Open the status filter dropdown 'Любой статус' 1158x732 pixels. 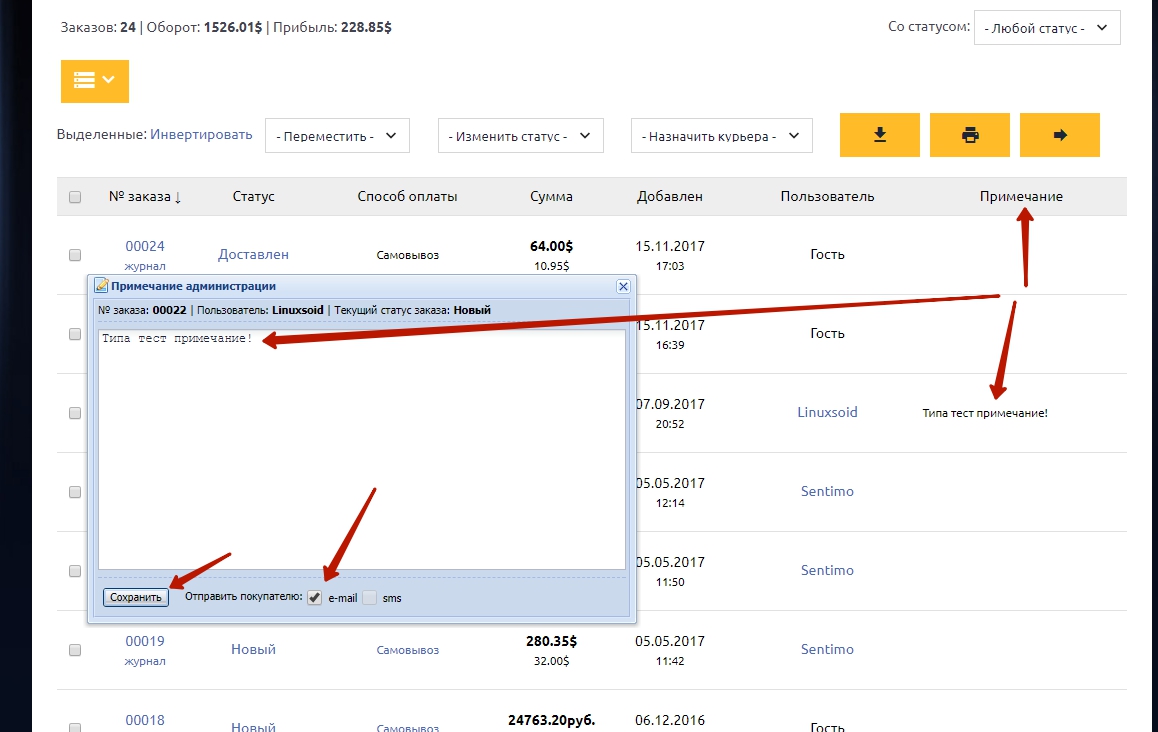pyautogui.click(x=1047, y=28)
